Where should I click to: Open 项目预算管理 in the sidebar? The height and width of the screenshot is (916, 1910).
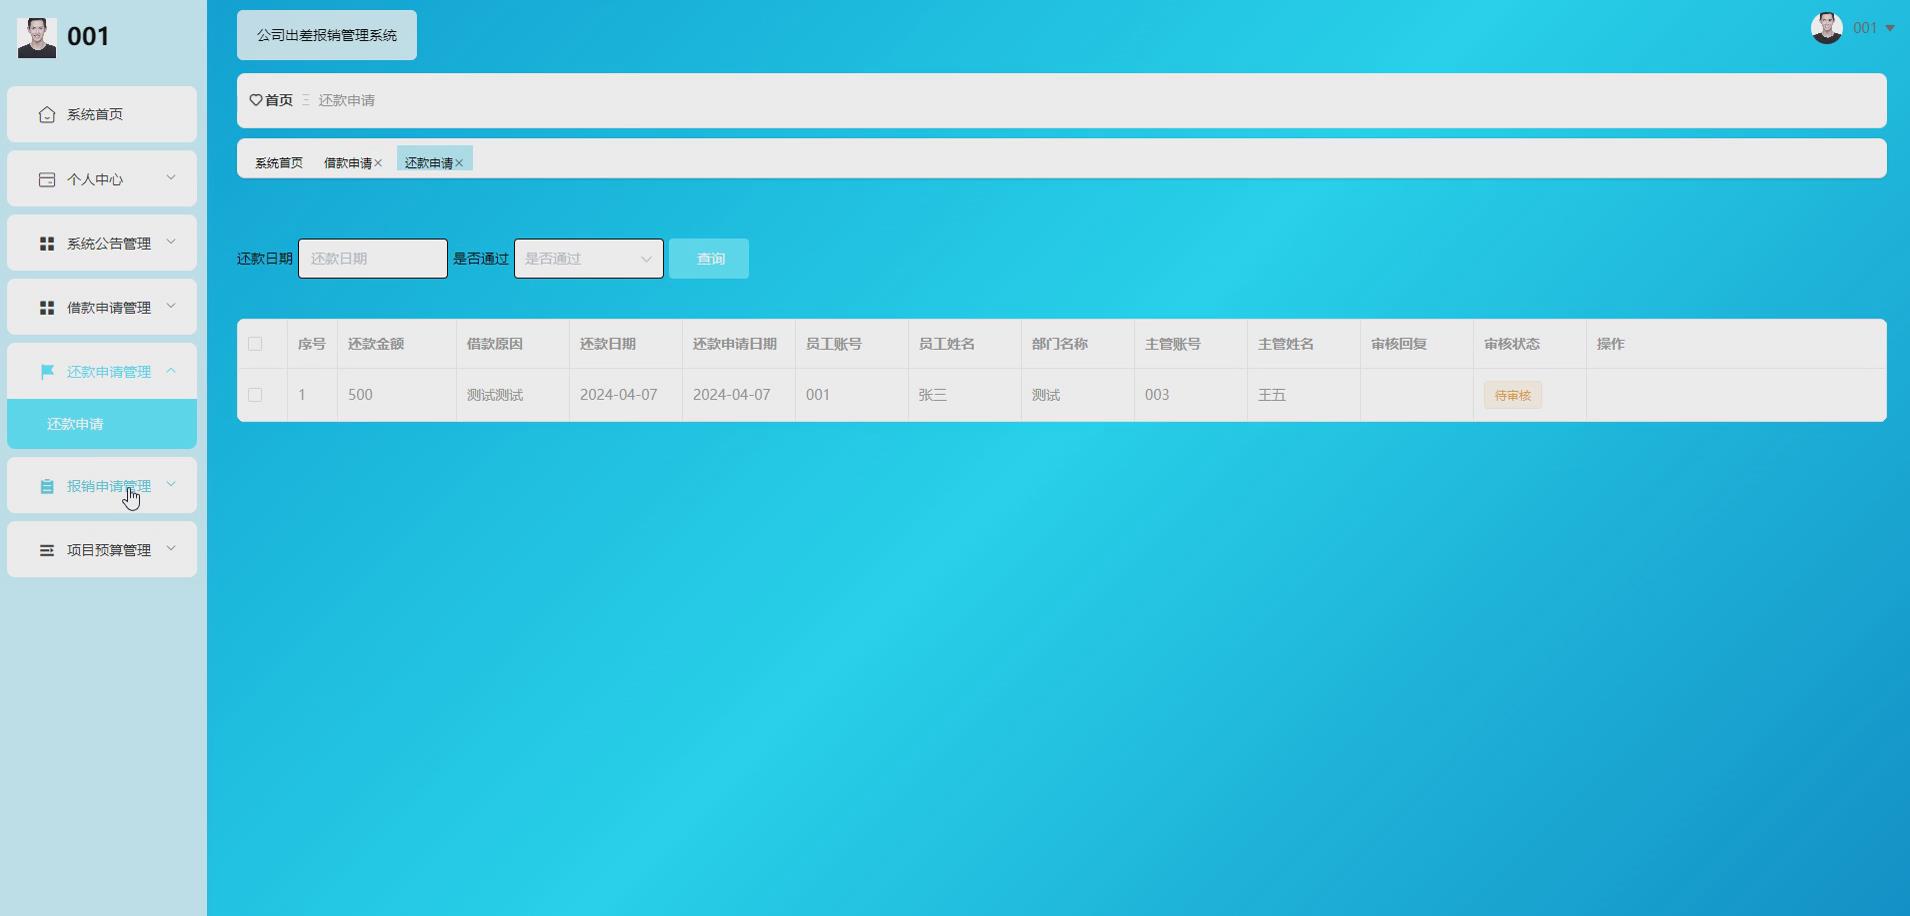pyautogui.click(x=102, y=550)
